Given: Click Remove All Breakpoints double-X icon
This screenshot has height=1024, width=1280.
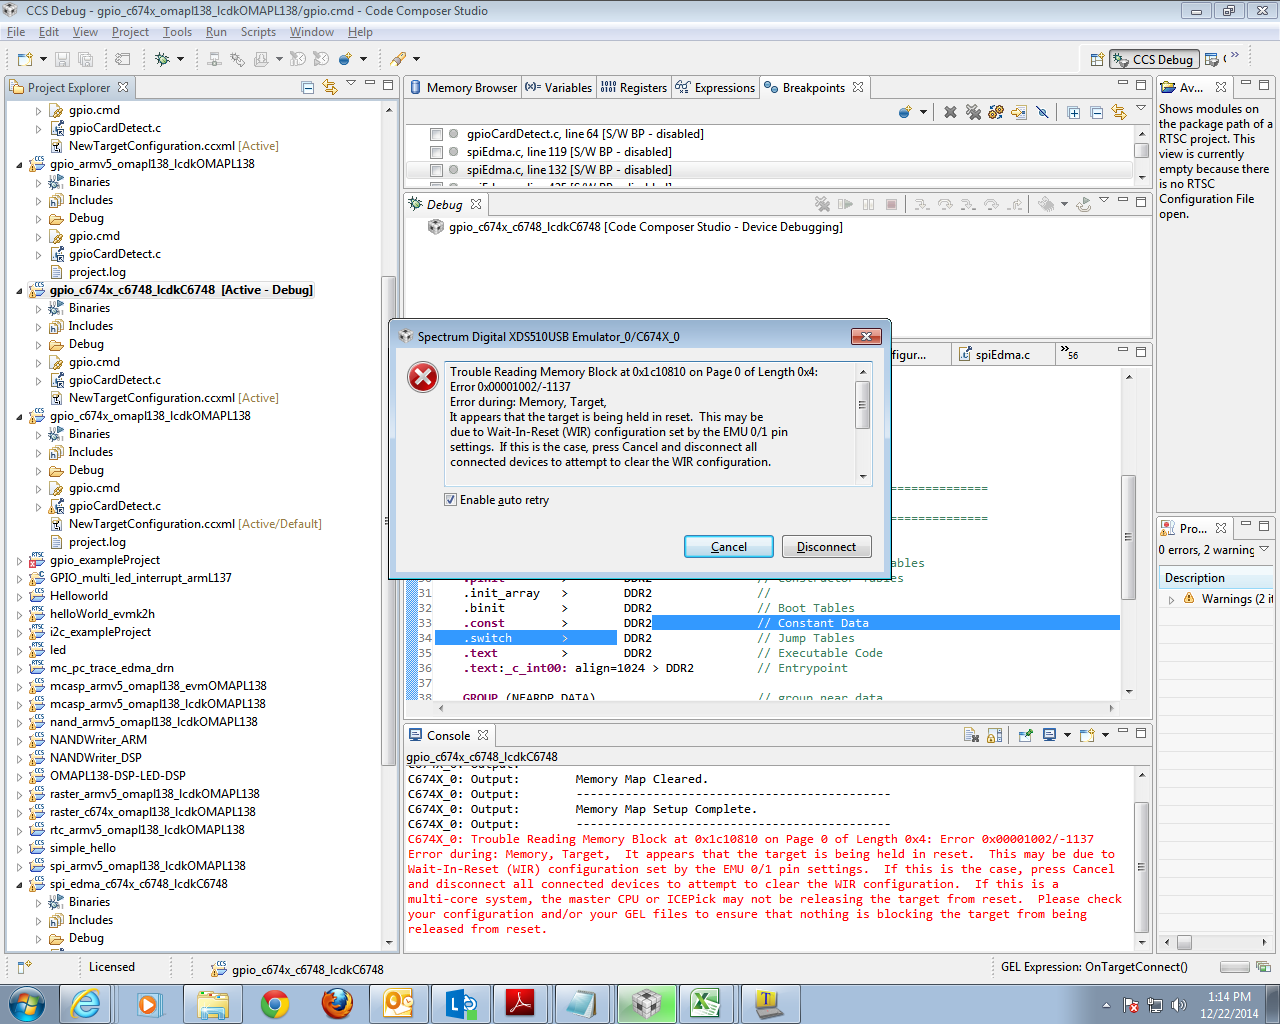Looking at the screenshot, I should tap(973, 112).
